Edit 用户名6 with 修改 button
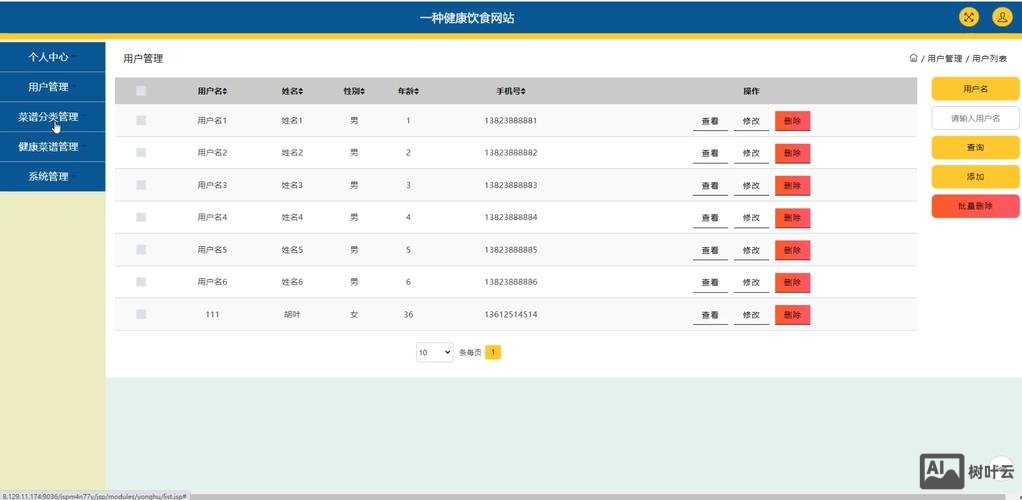The height and width of the screenshot is (500, 1022). click(x=751, y=282)
